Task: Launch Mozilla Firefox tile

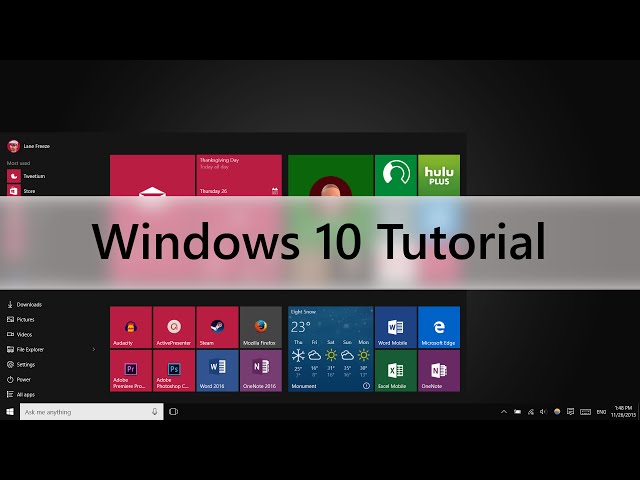Action: point(261,327)
